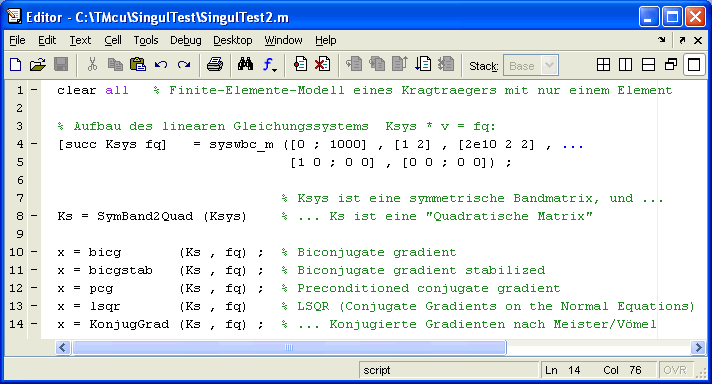712x384 pixels.
Task: Print the script with the printer icon
Action: click(215, 65)
